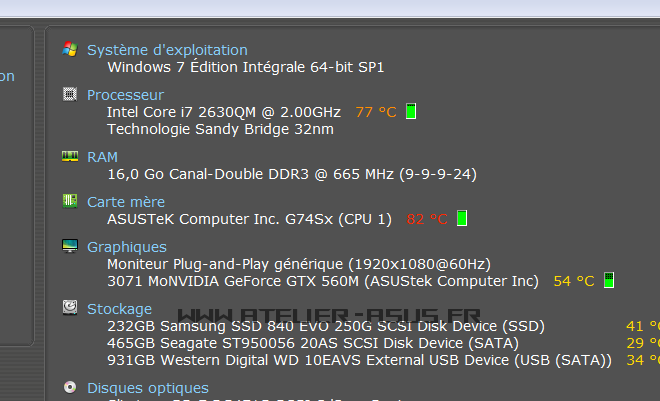Open the Carte mère section

pos(126,202)
